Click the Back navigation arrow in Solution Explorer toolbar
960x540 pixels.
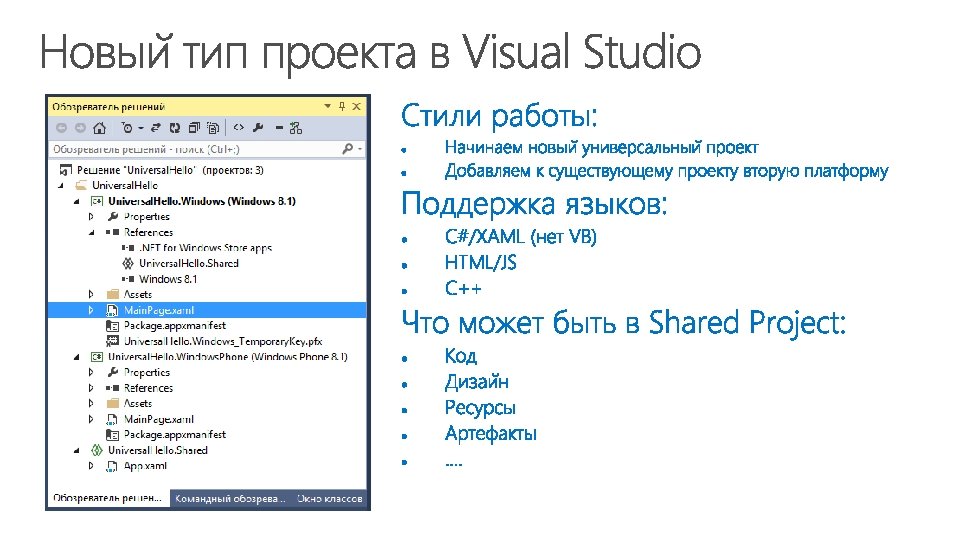[x=61, y=128]
